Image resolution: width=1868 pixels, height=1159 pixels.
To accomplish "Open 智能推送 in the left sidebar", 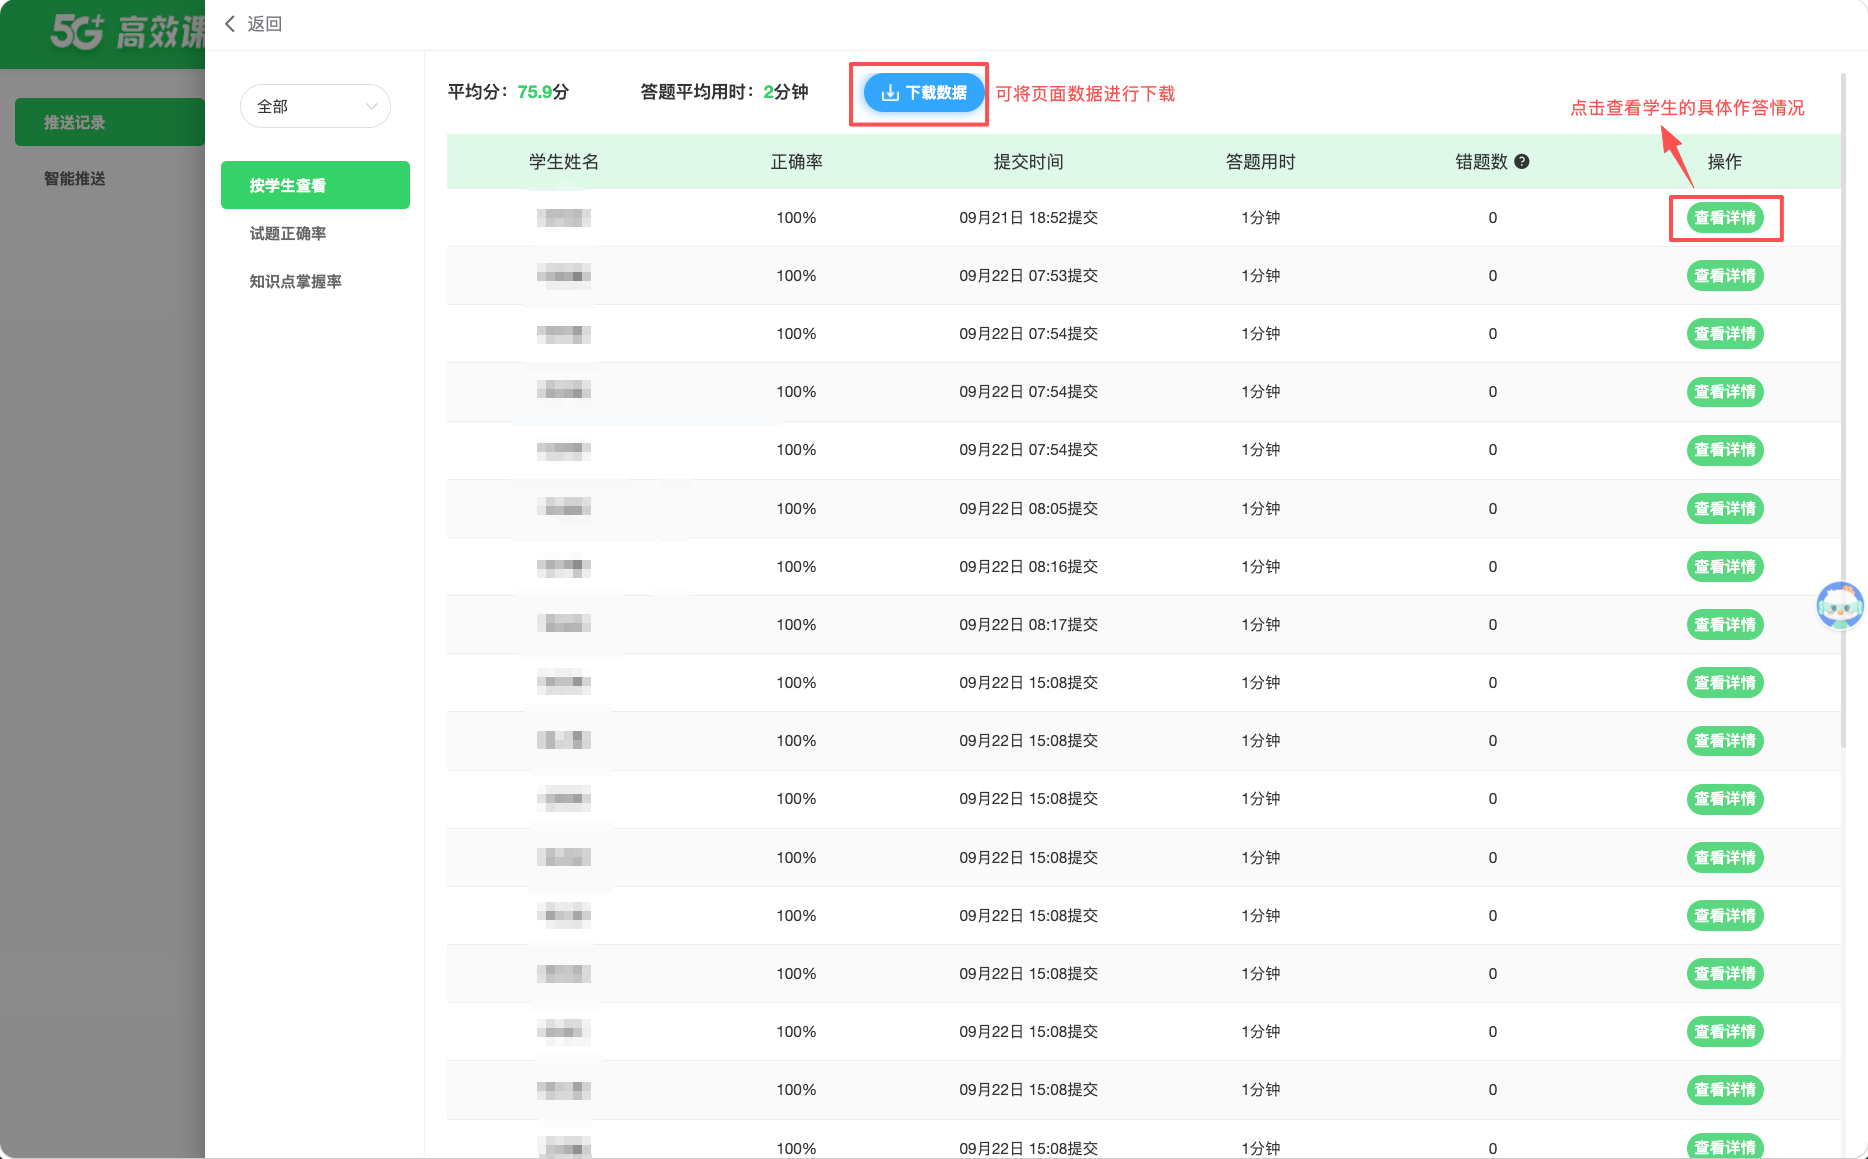I will click(x=75, y=178).
